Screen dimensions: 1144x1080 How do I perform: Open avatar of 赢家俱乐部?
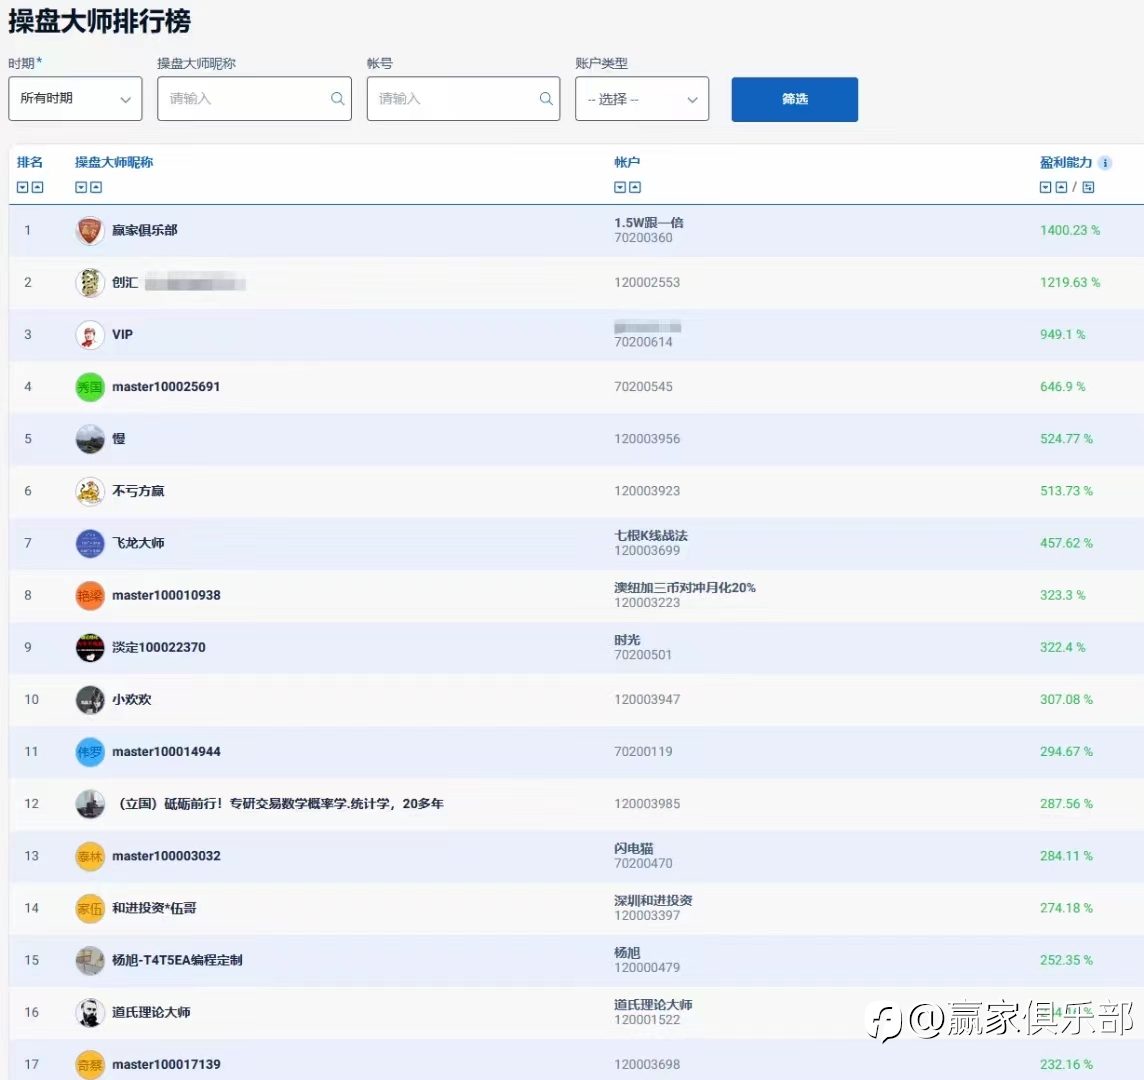pyautogui.click(x=90, y=231)
